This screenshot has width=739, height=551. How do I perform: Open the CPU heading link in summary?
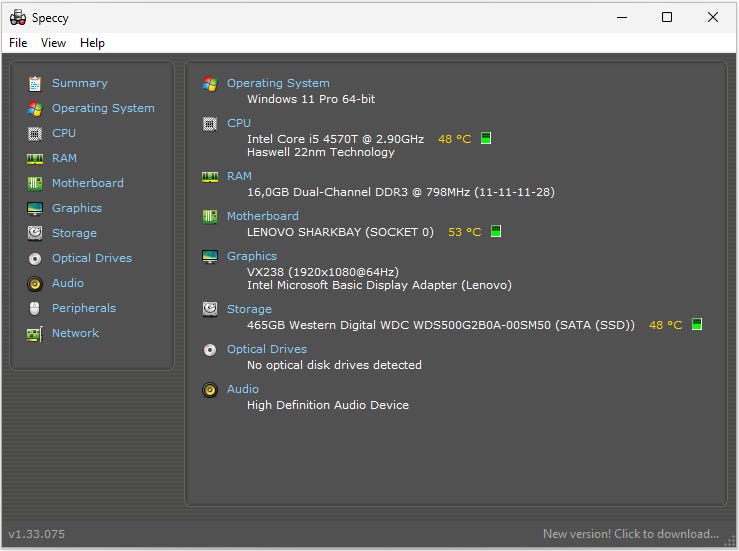coord(239,123)
